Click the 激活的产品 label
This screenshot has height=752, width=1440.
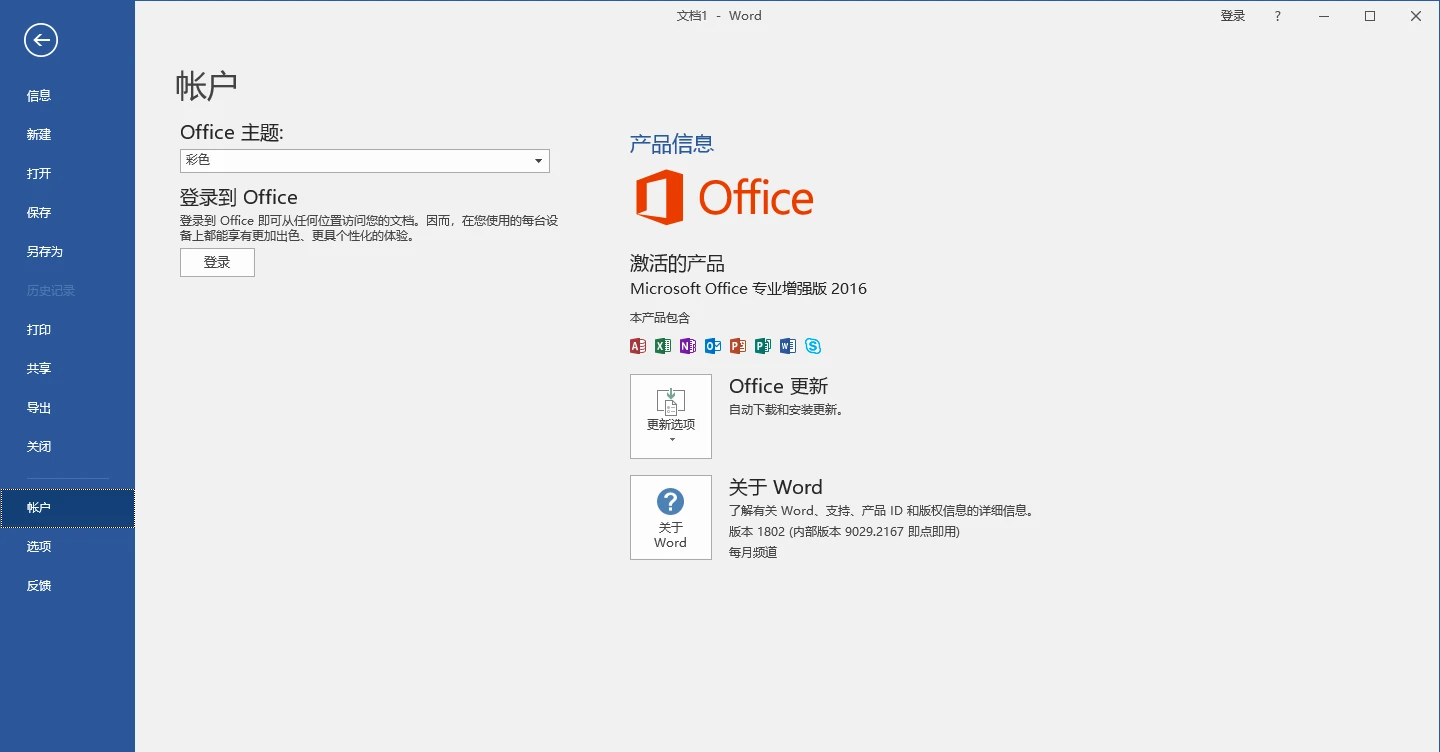[677, 264]
